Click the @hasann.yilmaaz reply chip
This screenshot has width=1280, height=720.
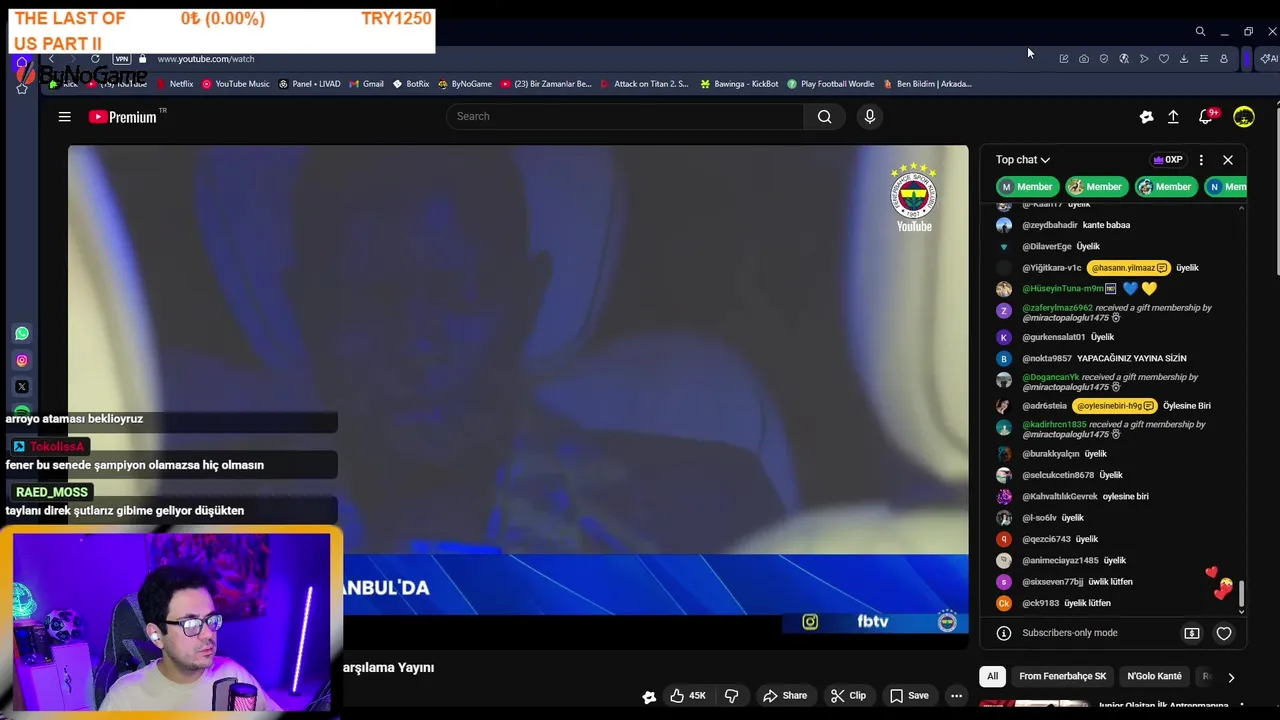point(1129,268)
